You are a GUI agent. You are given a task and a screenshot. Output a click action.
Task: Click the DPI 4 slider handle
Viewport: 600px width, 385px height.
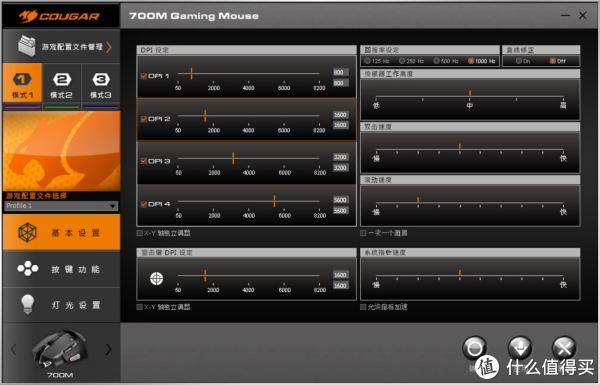point(275,201)
